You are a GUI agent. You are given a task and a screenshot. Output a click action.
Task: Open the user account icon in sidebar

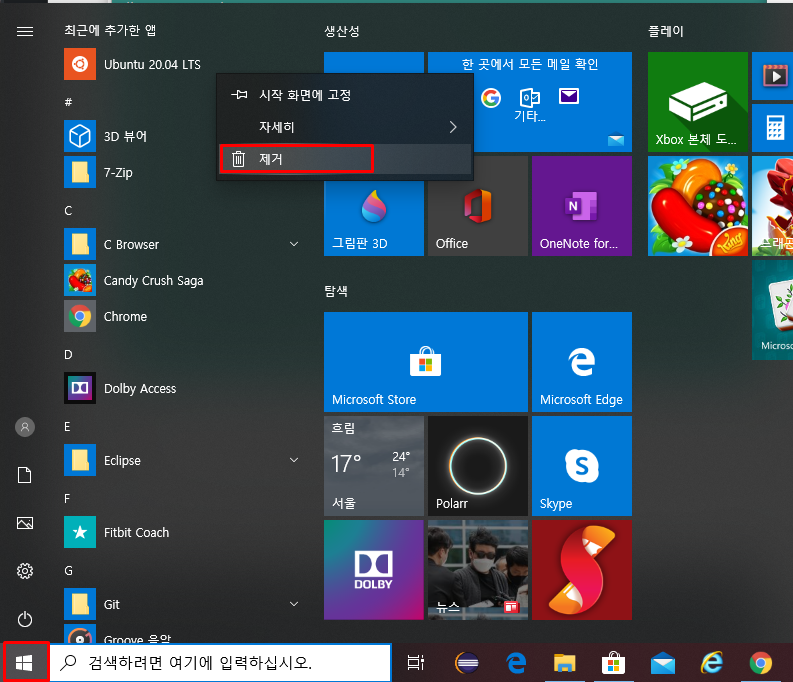[25, 427]
